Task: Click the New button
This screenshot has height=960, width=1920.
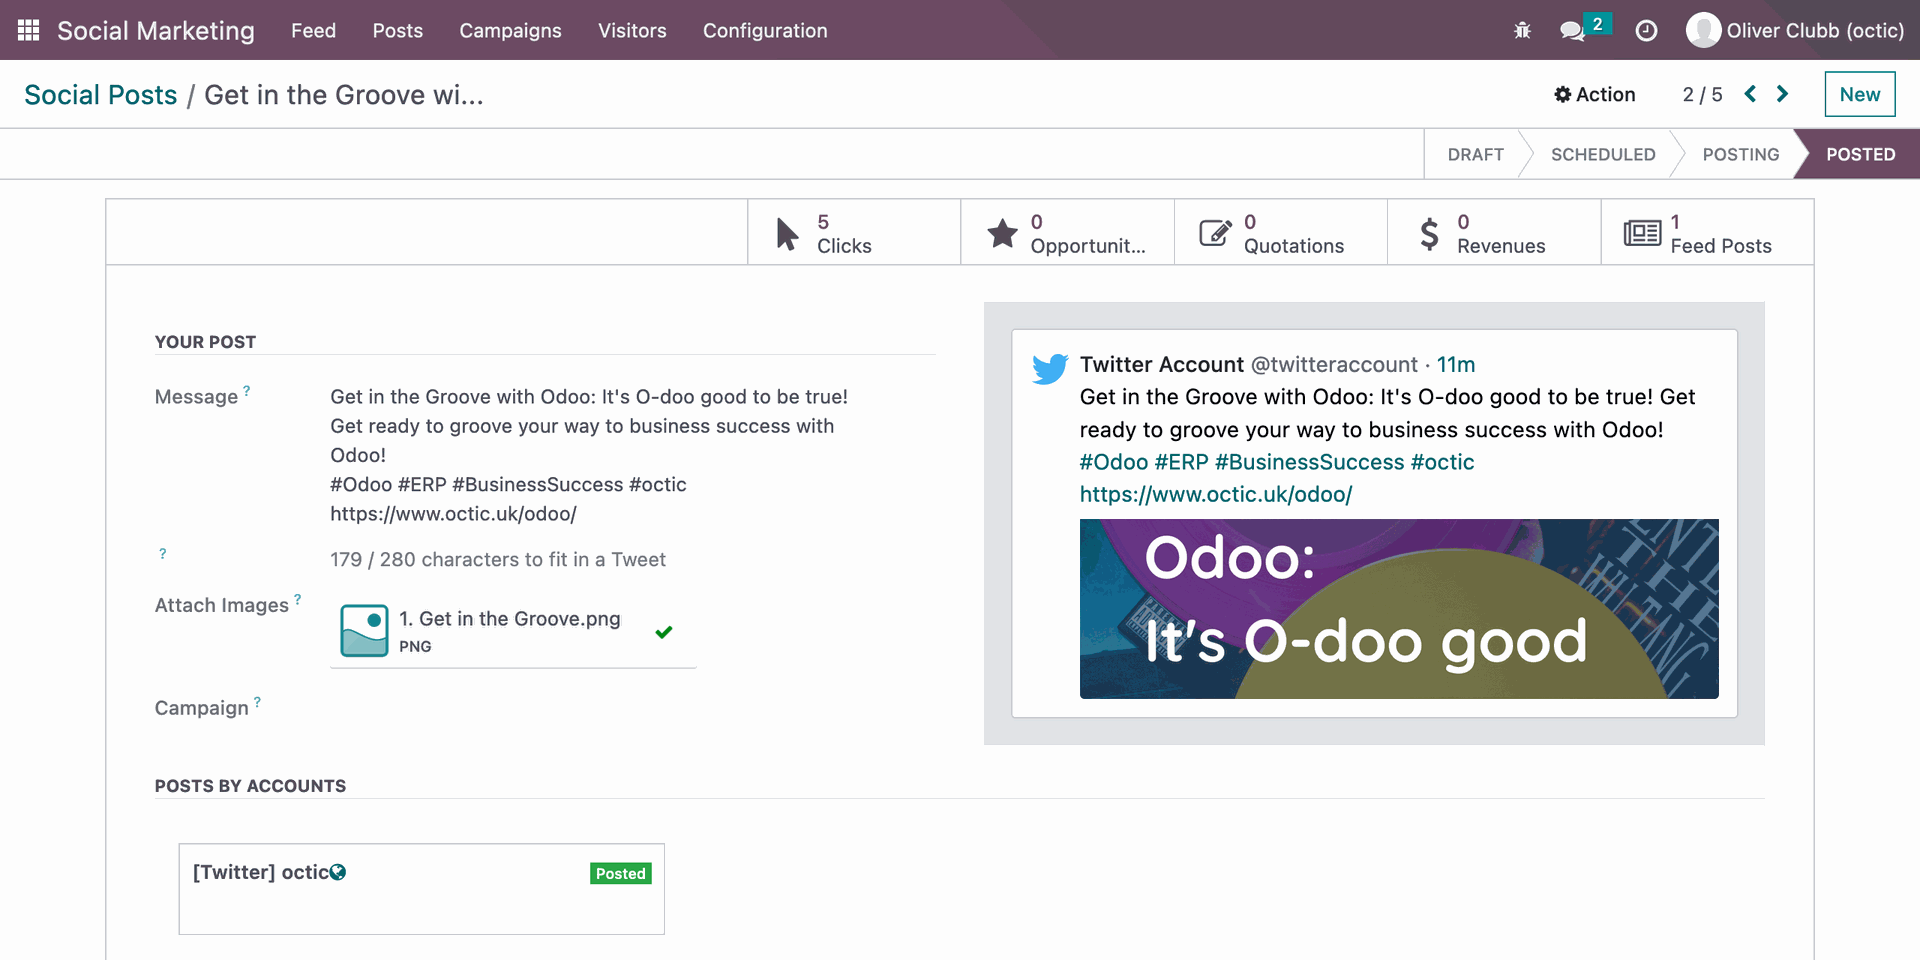Action: (x=1860, y=94)
